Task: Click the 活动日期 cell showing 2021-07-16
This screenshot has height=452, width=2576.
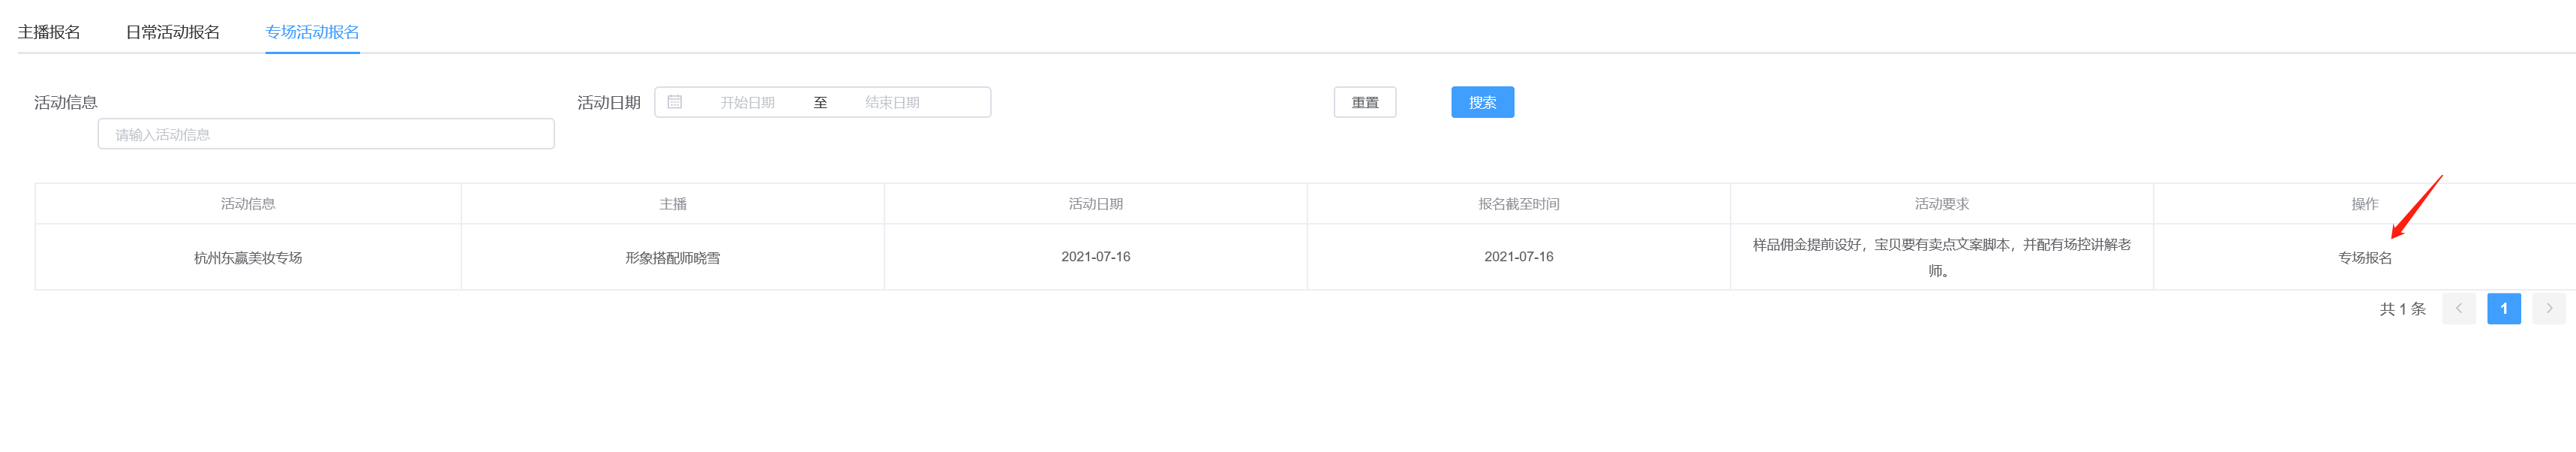Action: pyautogui.click(x=1095, y=257)
